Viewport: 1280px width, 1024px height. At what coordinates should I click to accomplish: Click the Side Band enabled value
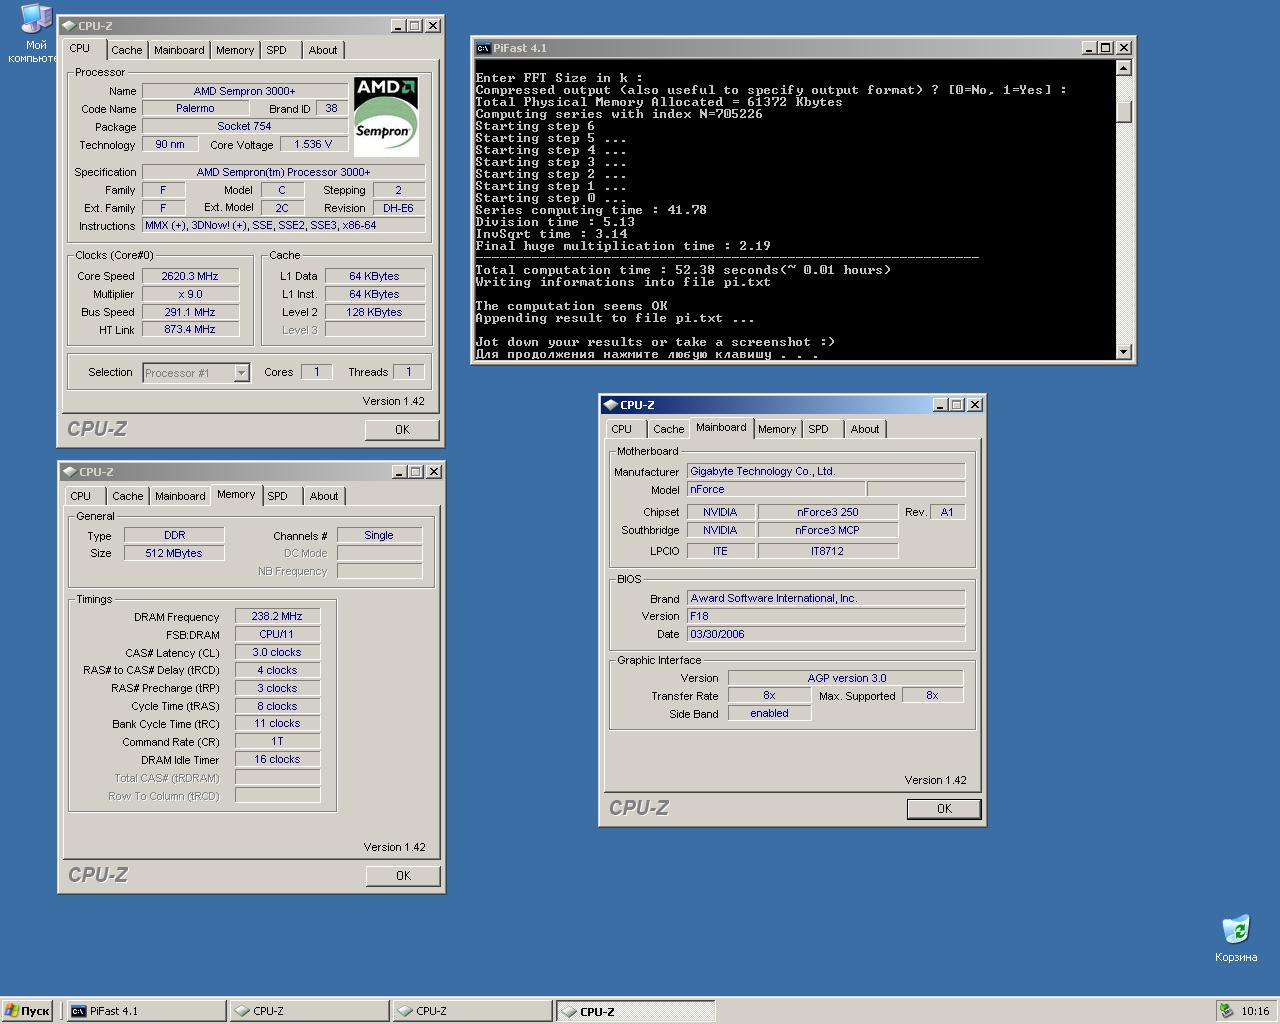tap(769, 713)
